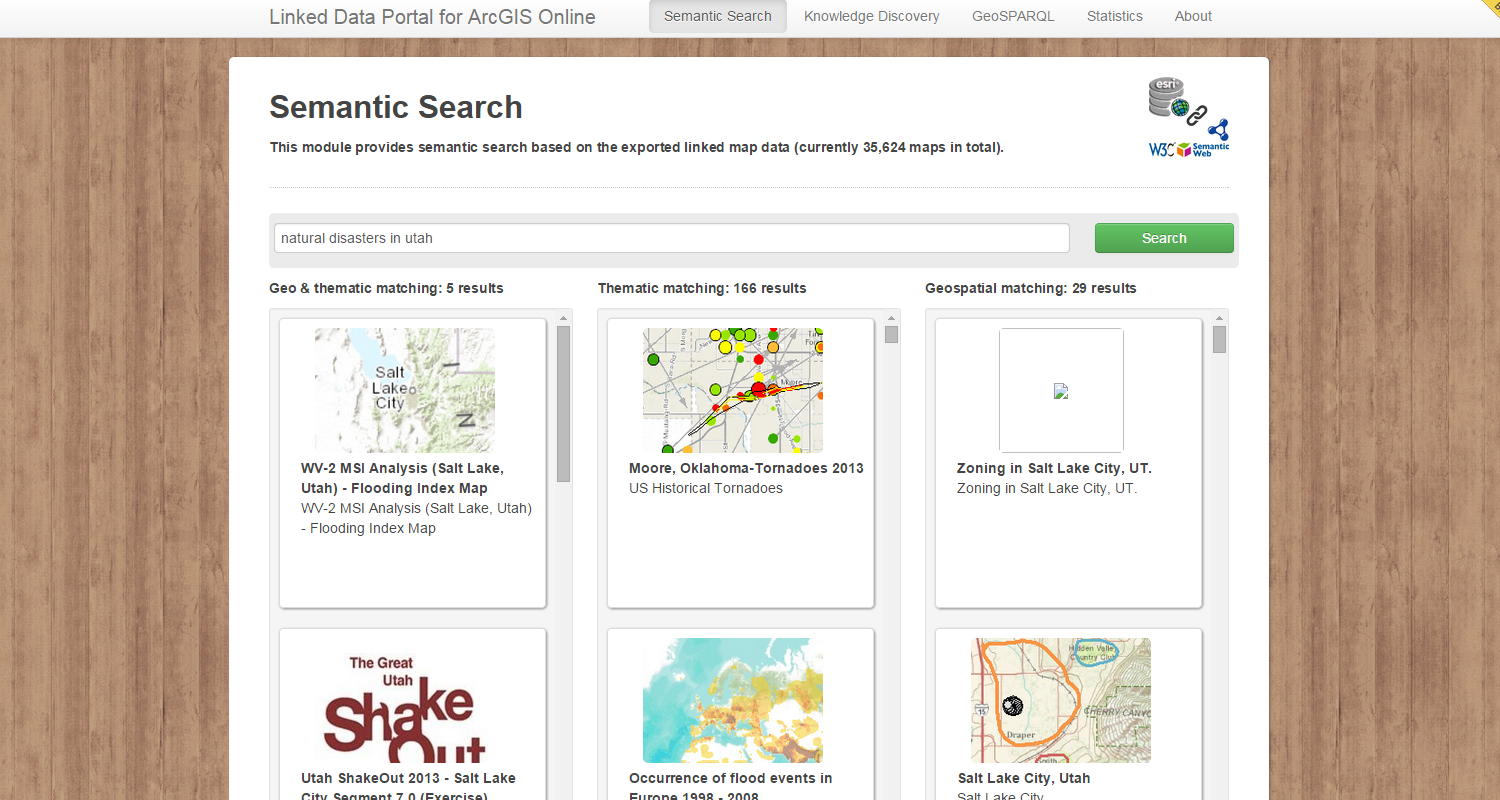Click the Esri linked data logo icon
This screenshot has width=1500, height=800.
click(1177, 102)
